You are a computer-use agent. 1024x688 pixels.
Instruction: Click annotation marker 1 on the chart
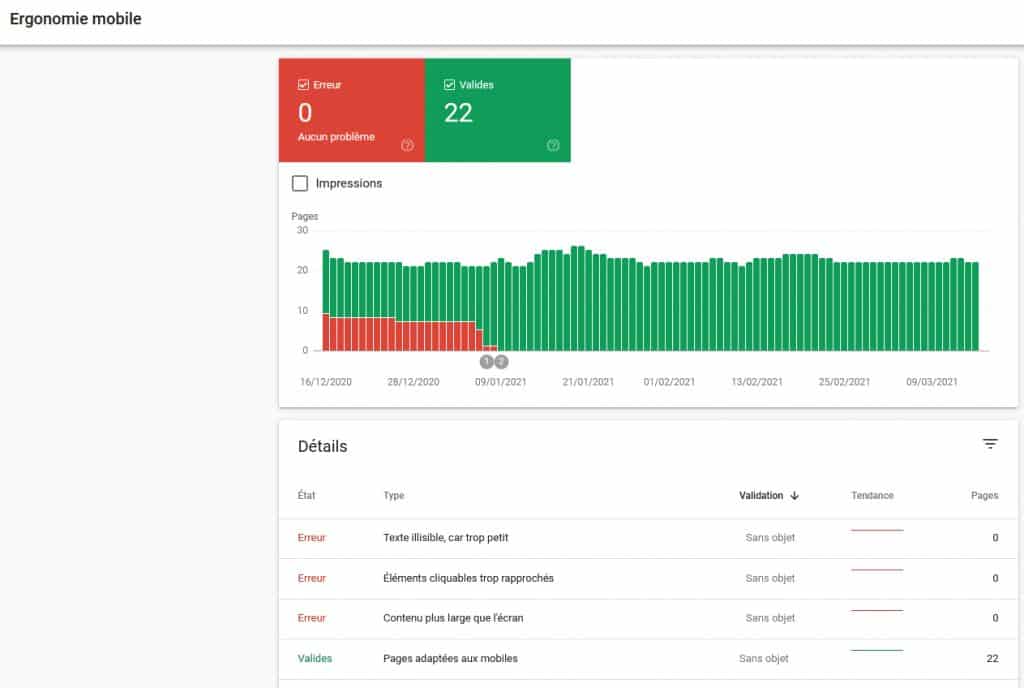(x=487, y=361)
